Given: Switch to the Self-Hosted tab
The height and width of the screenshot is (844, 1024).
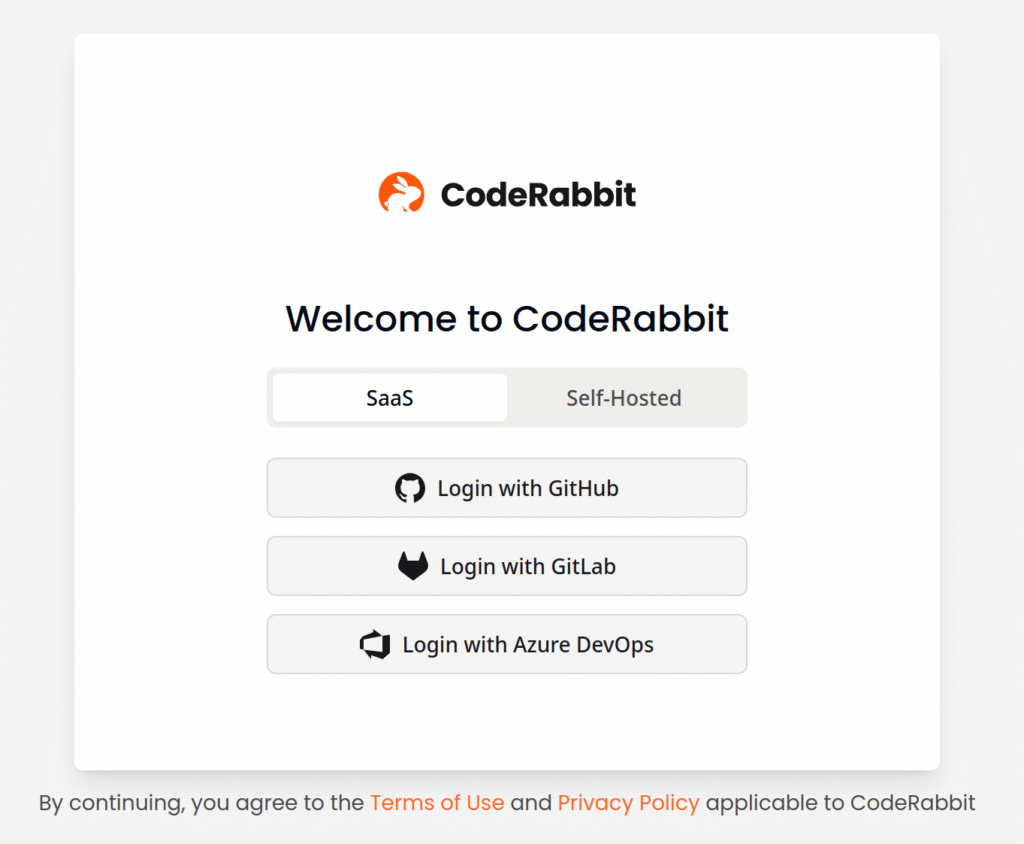Looking at the screenshot, I should [x=624, y=398].
